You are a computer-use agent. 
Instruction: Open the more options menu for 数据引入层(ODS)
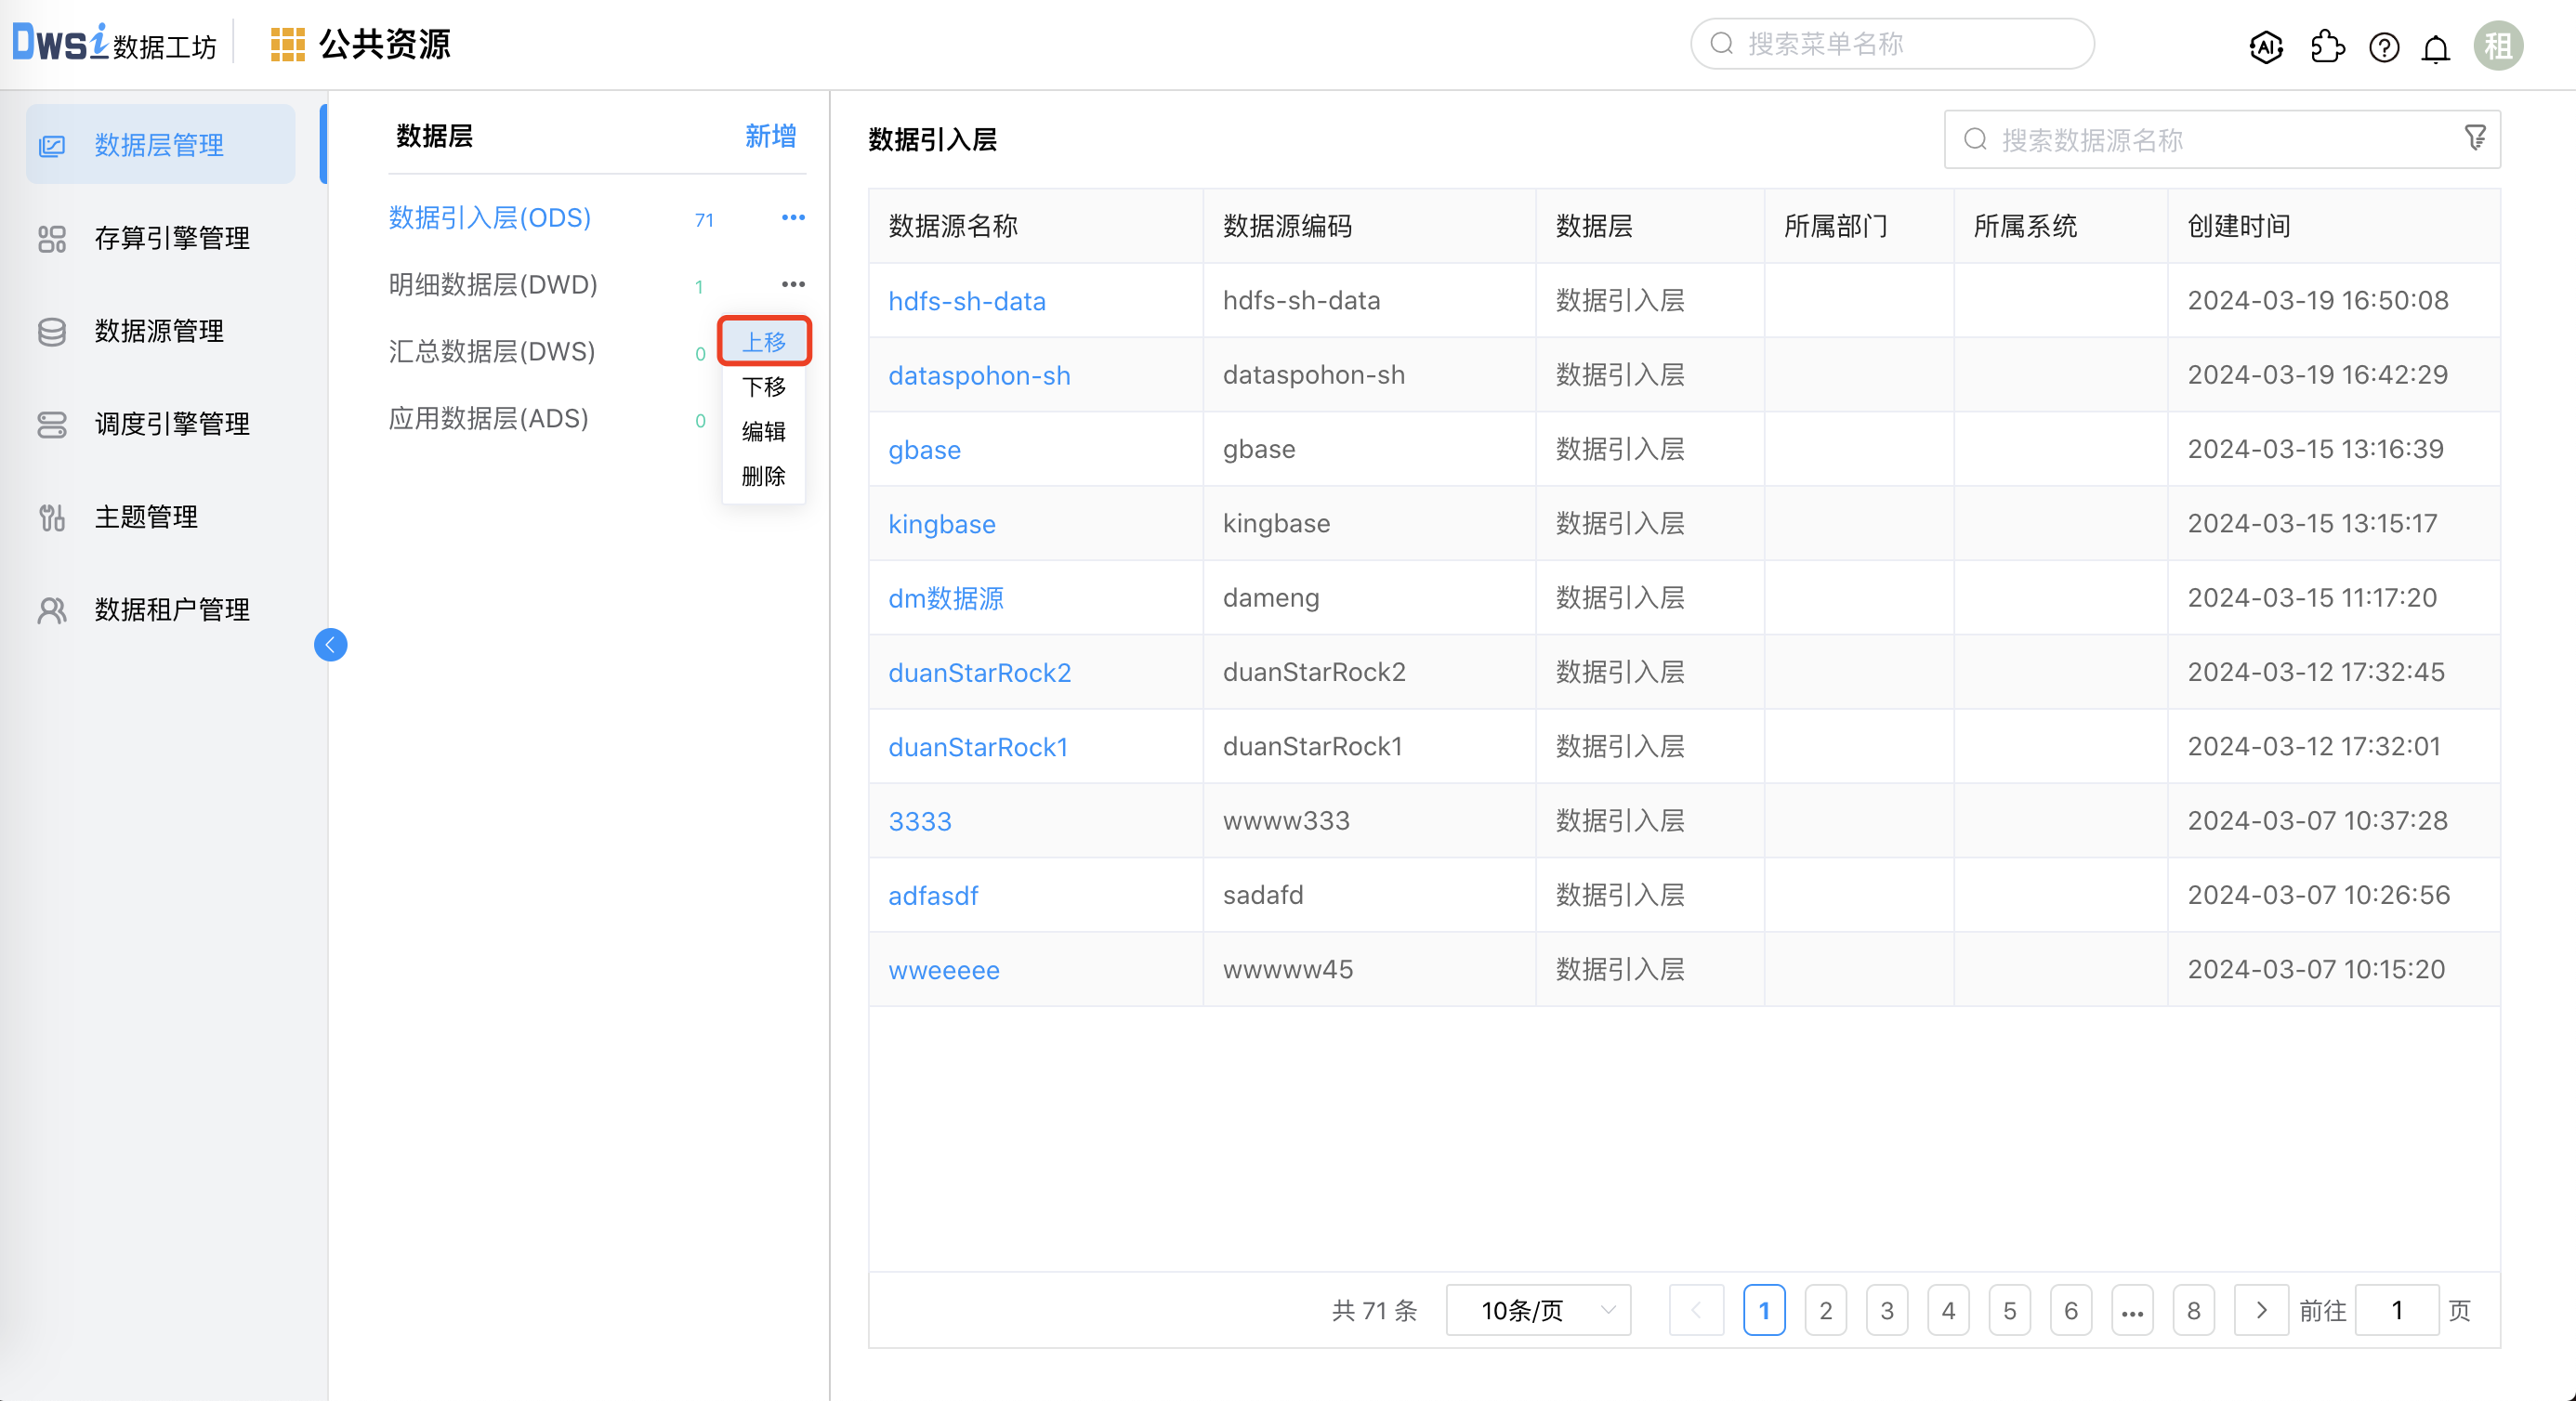tap(793, 216)
